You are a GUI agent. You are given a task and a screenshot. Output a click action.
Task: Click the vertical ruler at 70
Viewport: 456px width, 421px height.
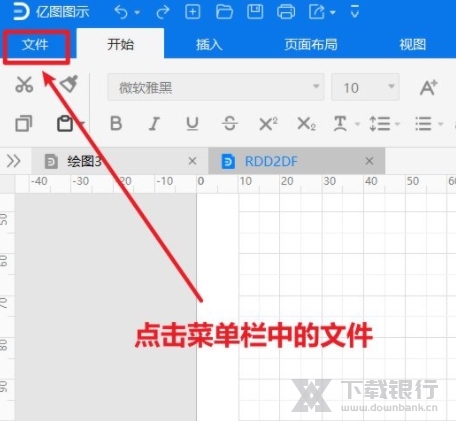coord(3,302)
